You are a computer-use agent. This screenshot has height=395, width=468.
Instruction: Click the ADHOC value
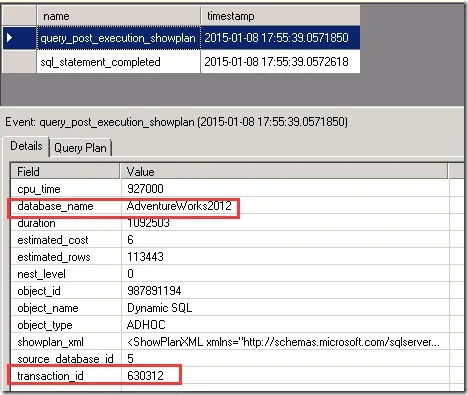[x=146, y=325]
